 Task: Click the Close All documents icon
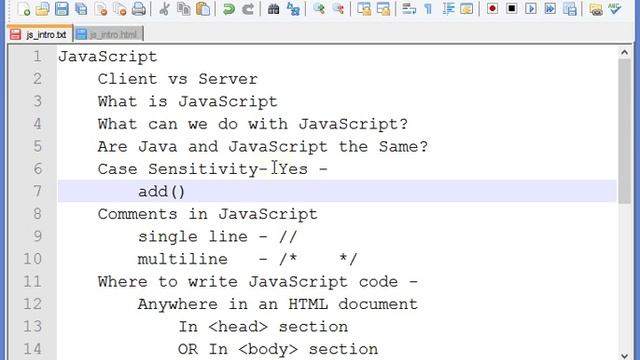point(120,9)
